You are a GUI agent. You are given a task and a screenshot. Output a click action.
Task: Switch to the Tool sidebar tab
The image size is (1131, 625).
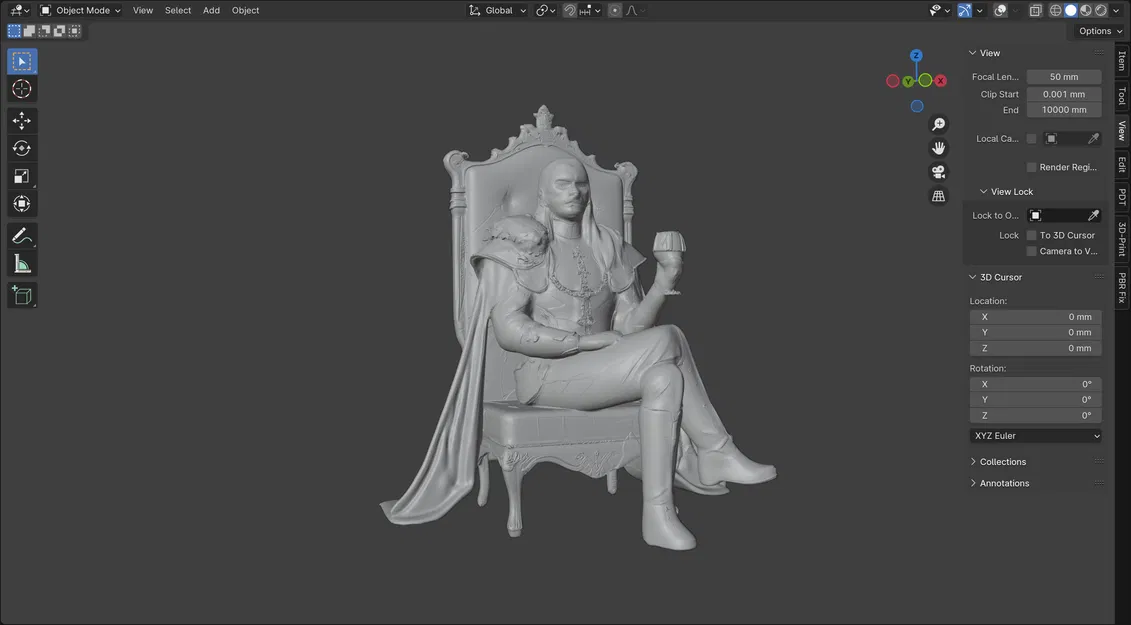click(1121, 96)
